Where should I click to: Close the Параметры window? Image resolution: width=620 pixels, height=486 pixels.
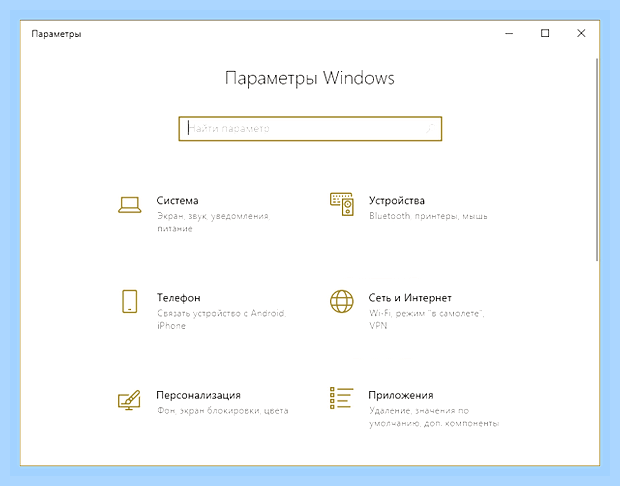(x=581, y=34)
